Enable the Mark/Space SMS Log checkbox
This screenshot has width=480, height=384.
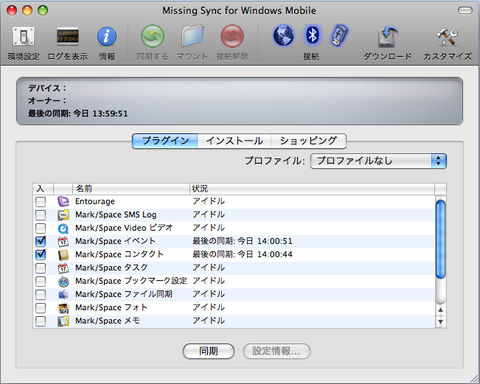(x=41, y=215)
